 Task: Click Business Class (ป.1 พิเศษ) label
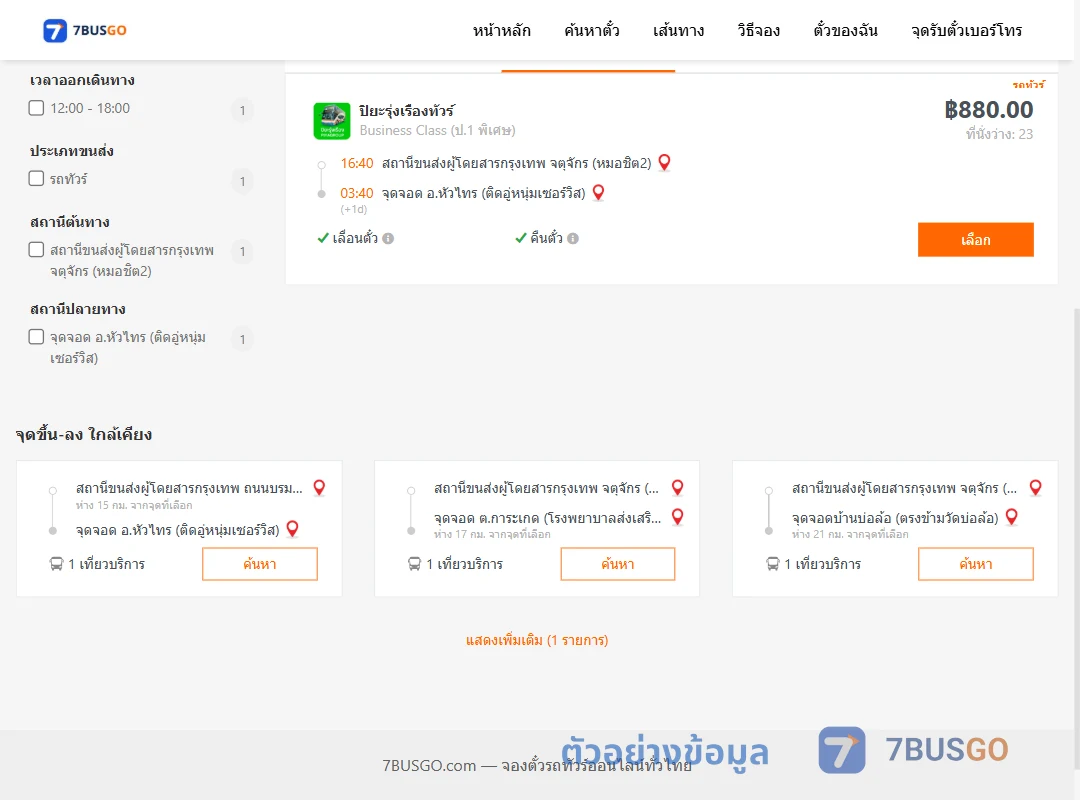(x=437, y=130)
